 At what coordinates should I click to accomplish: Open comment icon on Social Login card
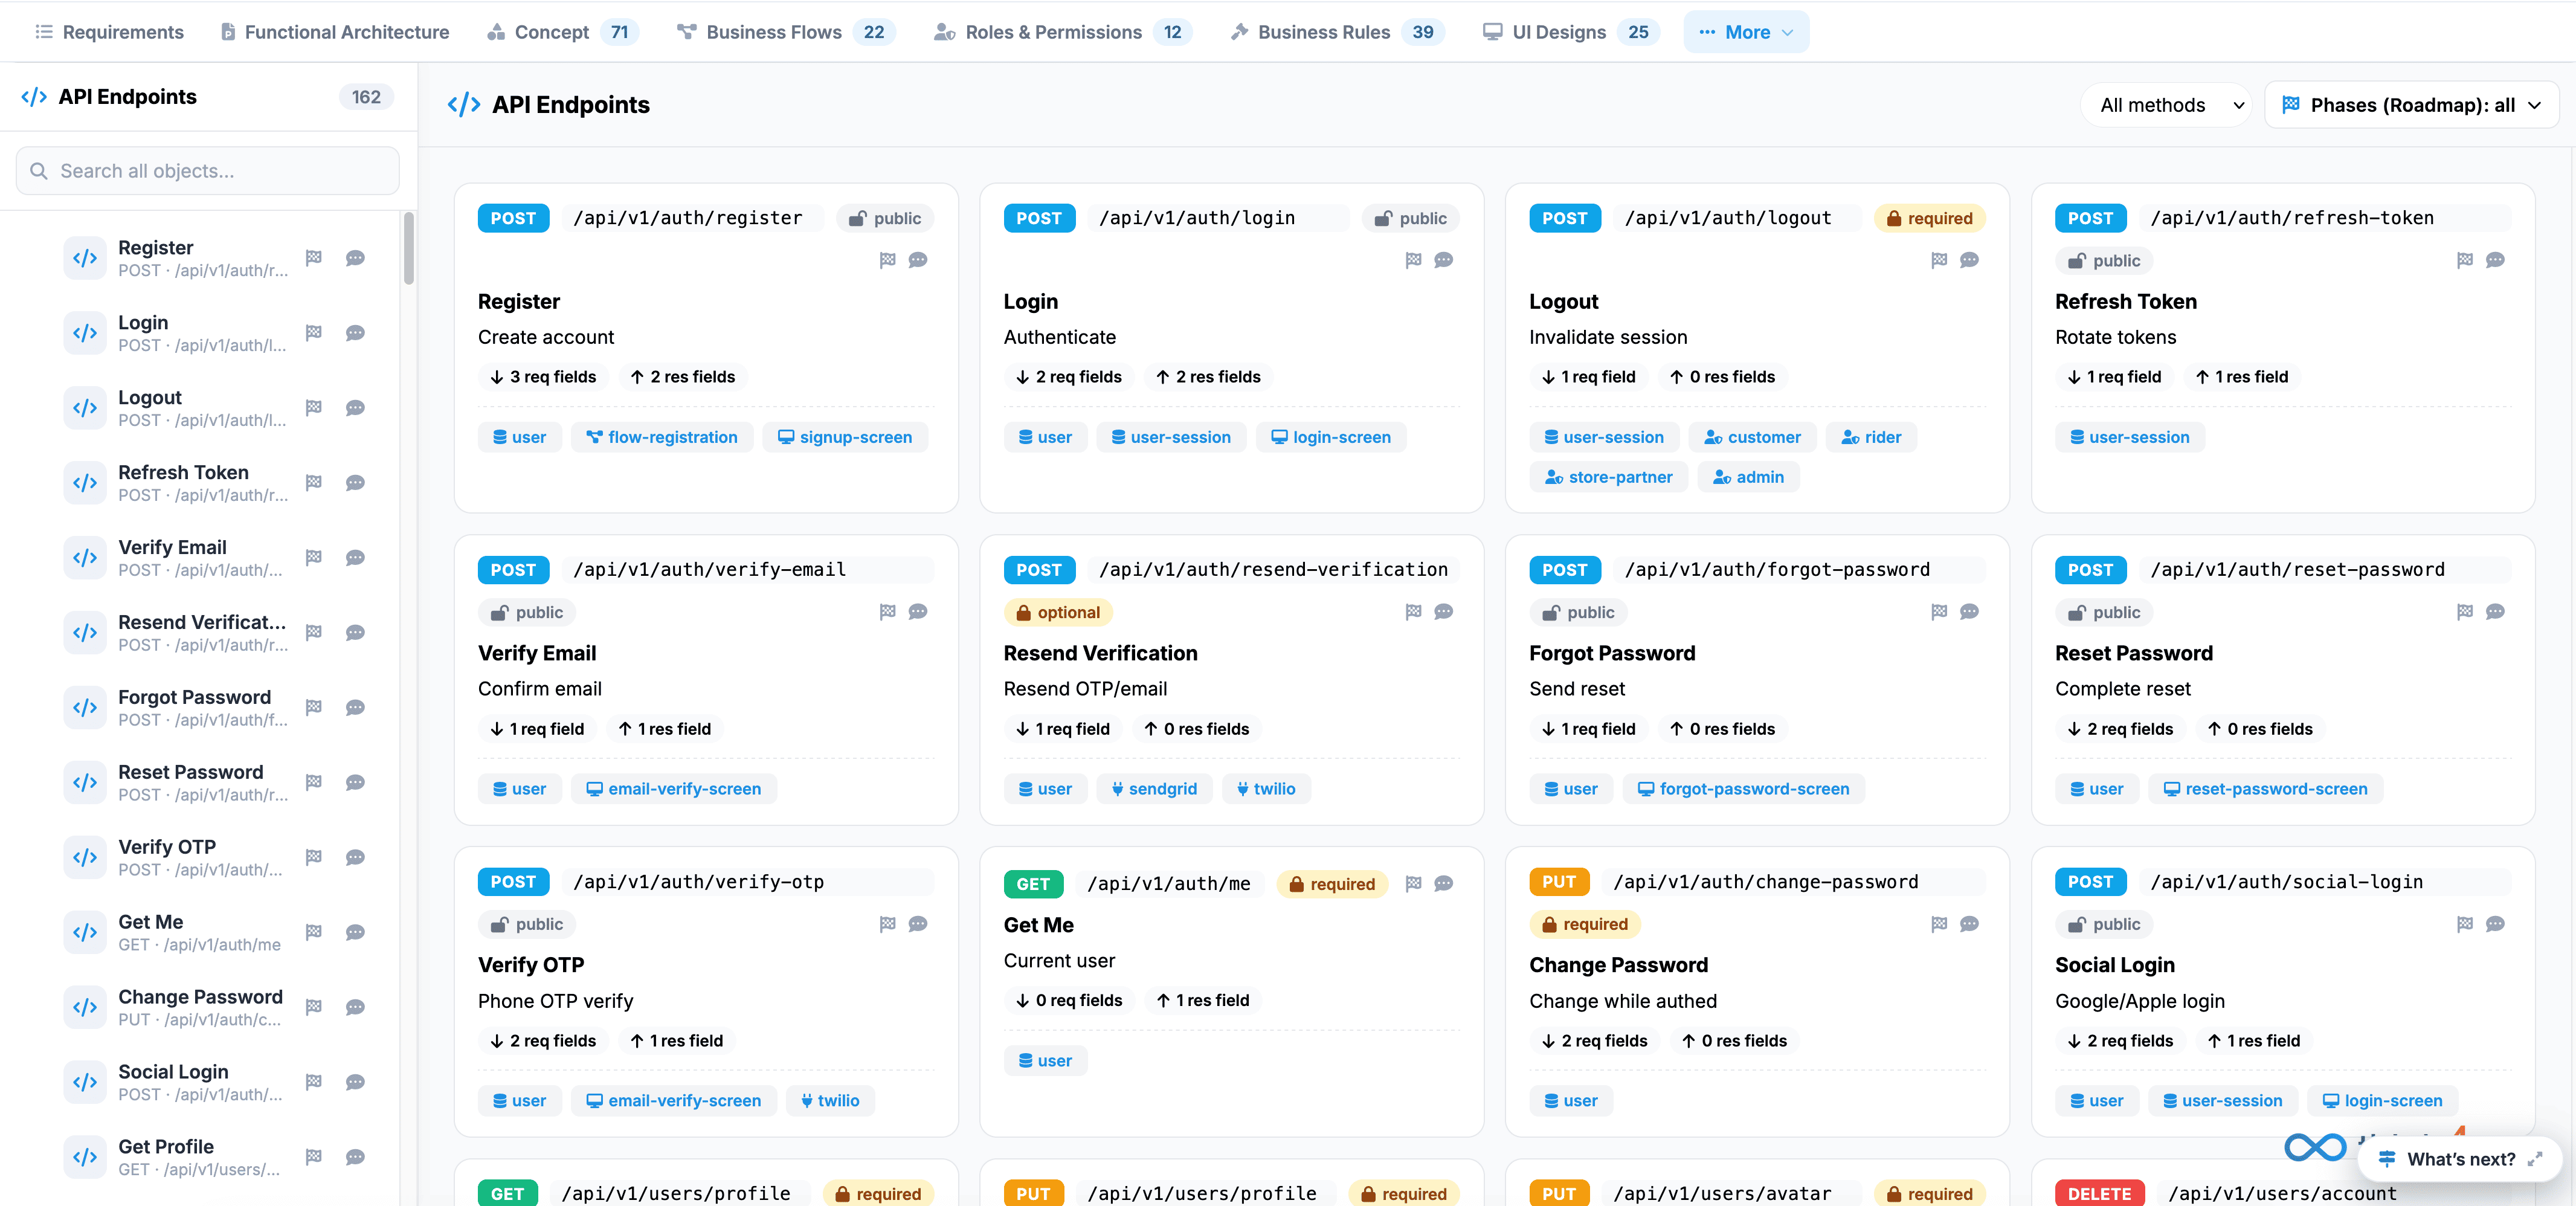2496,924
